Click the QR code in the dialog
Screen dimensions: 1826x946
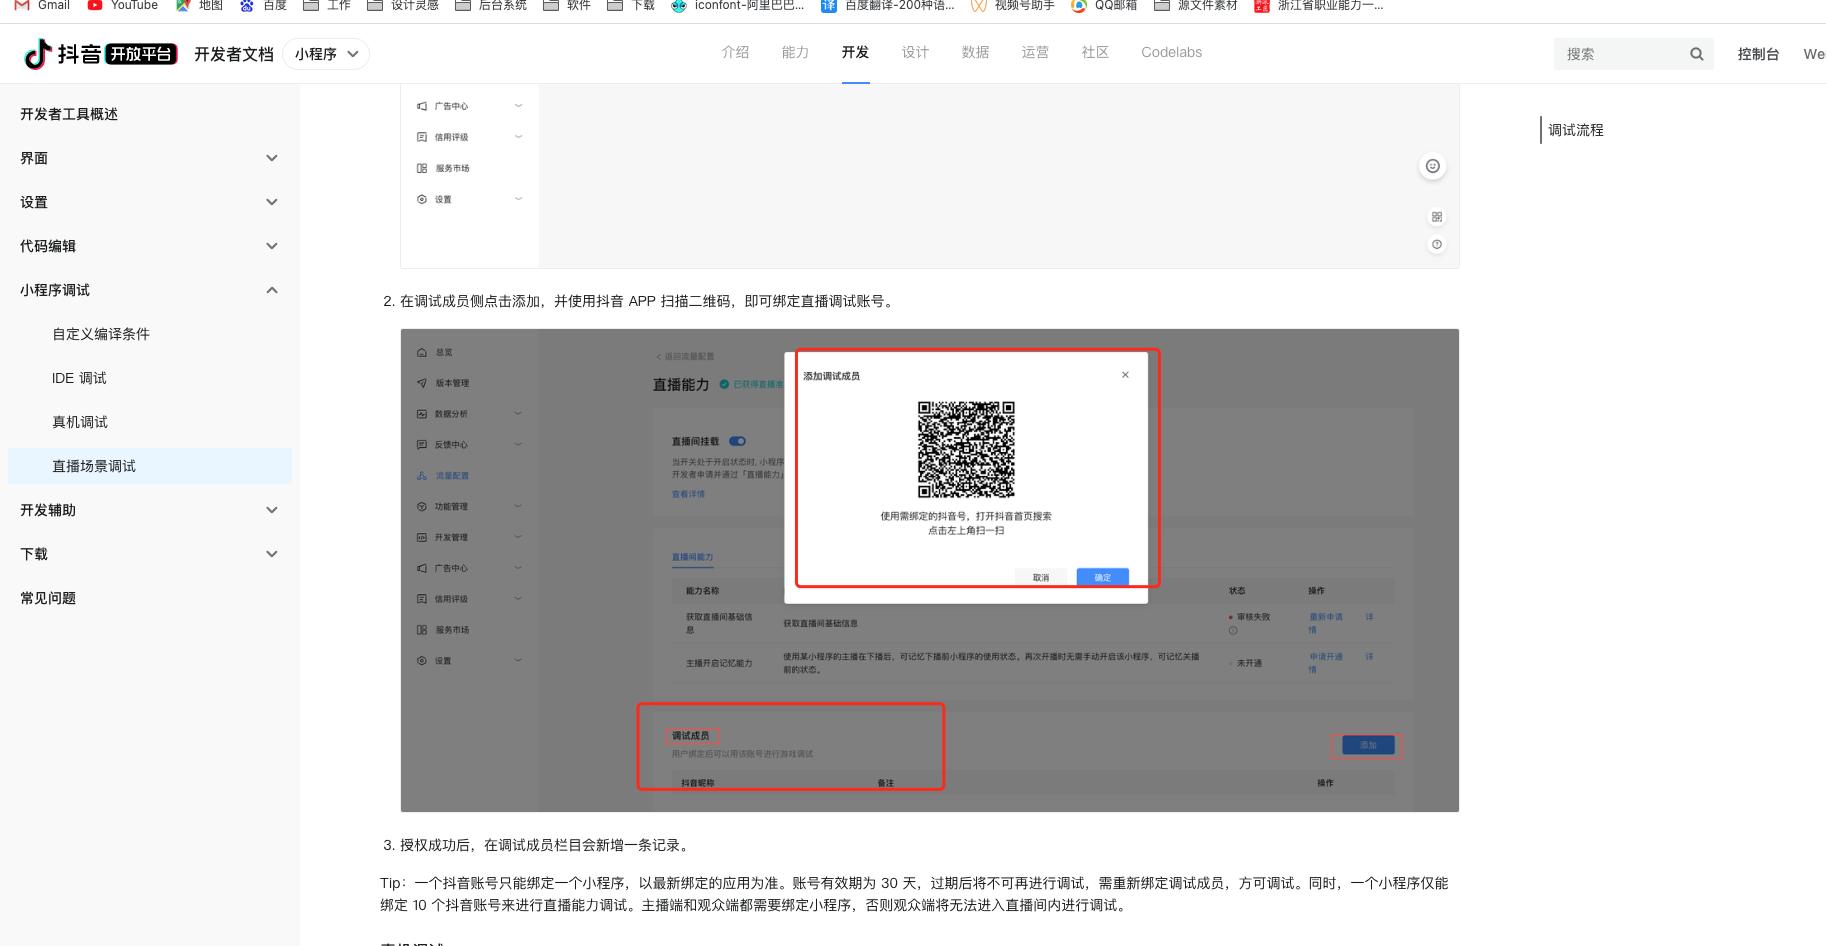966,449
